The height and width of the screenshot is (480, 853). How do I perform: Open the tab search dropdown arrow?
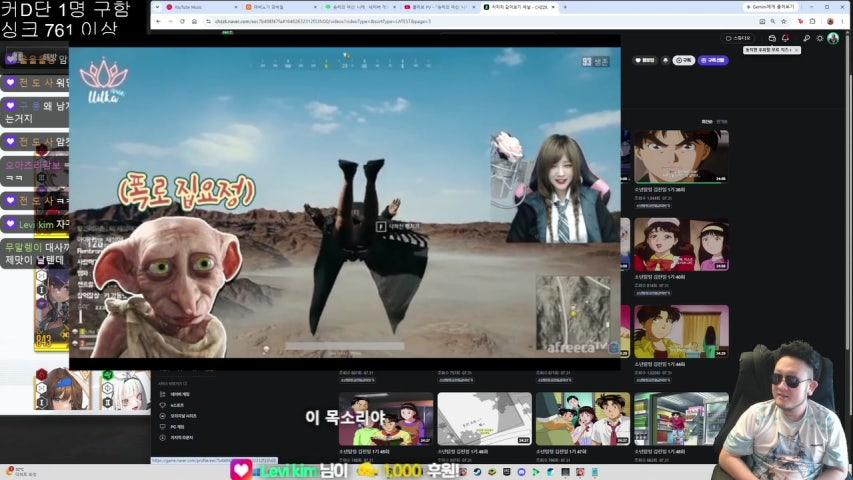(x=157, y=7)
